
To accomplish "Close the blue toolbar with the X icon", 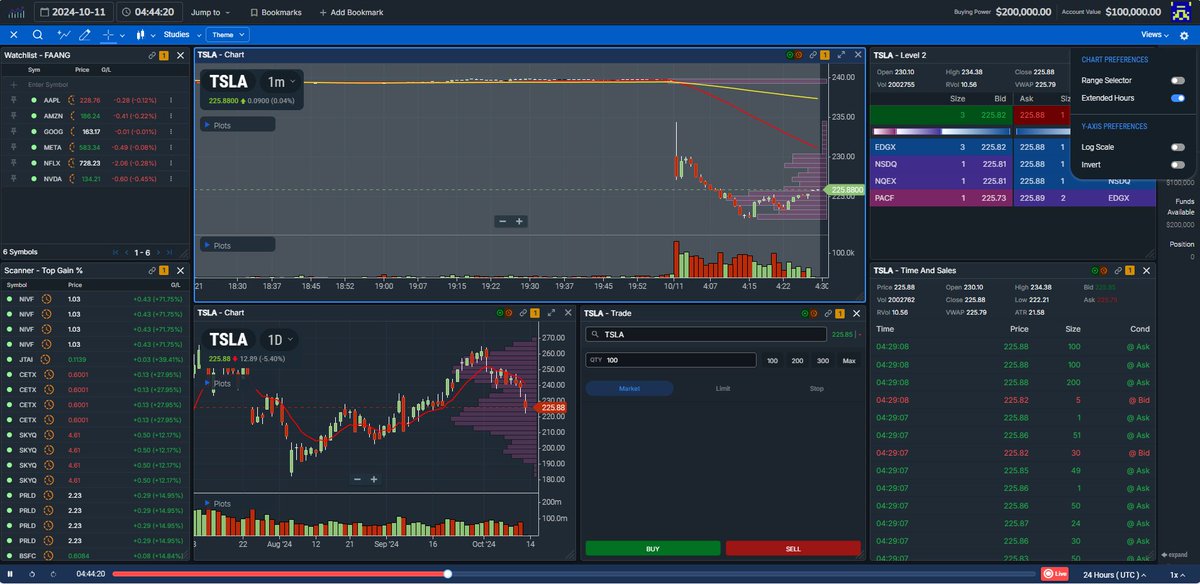I will (13, 34).
